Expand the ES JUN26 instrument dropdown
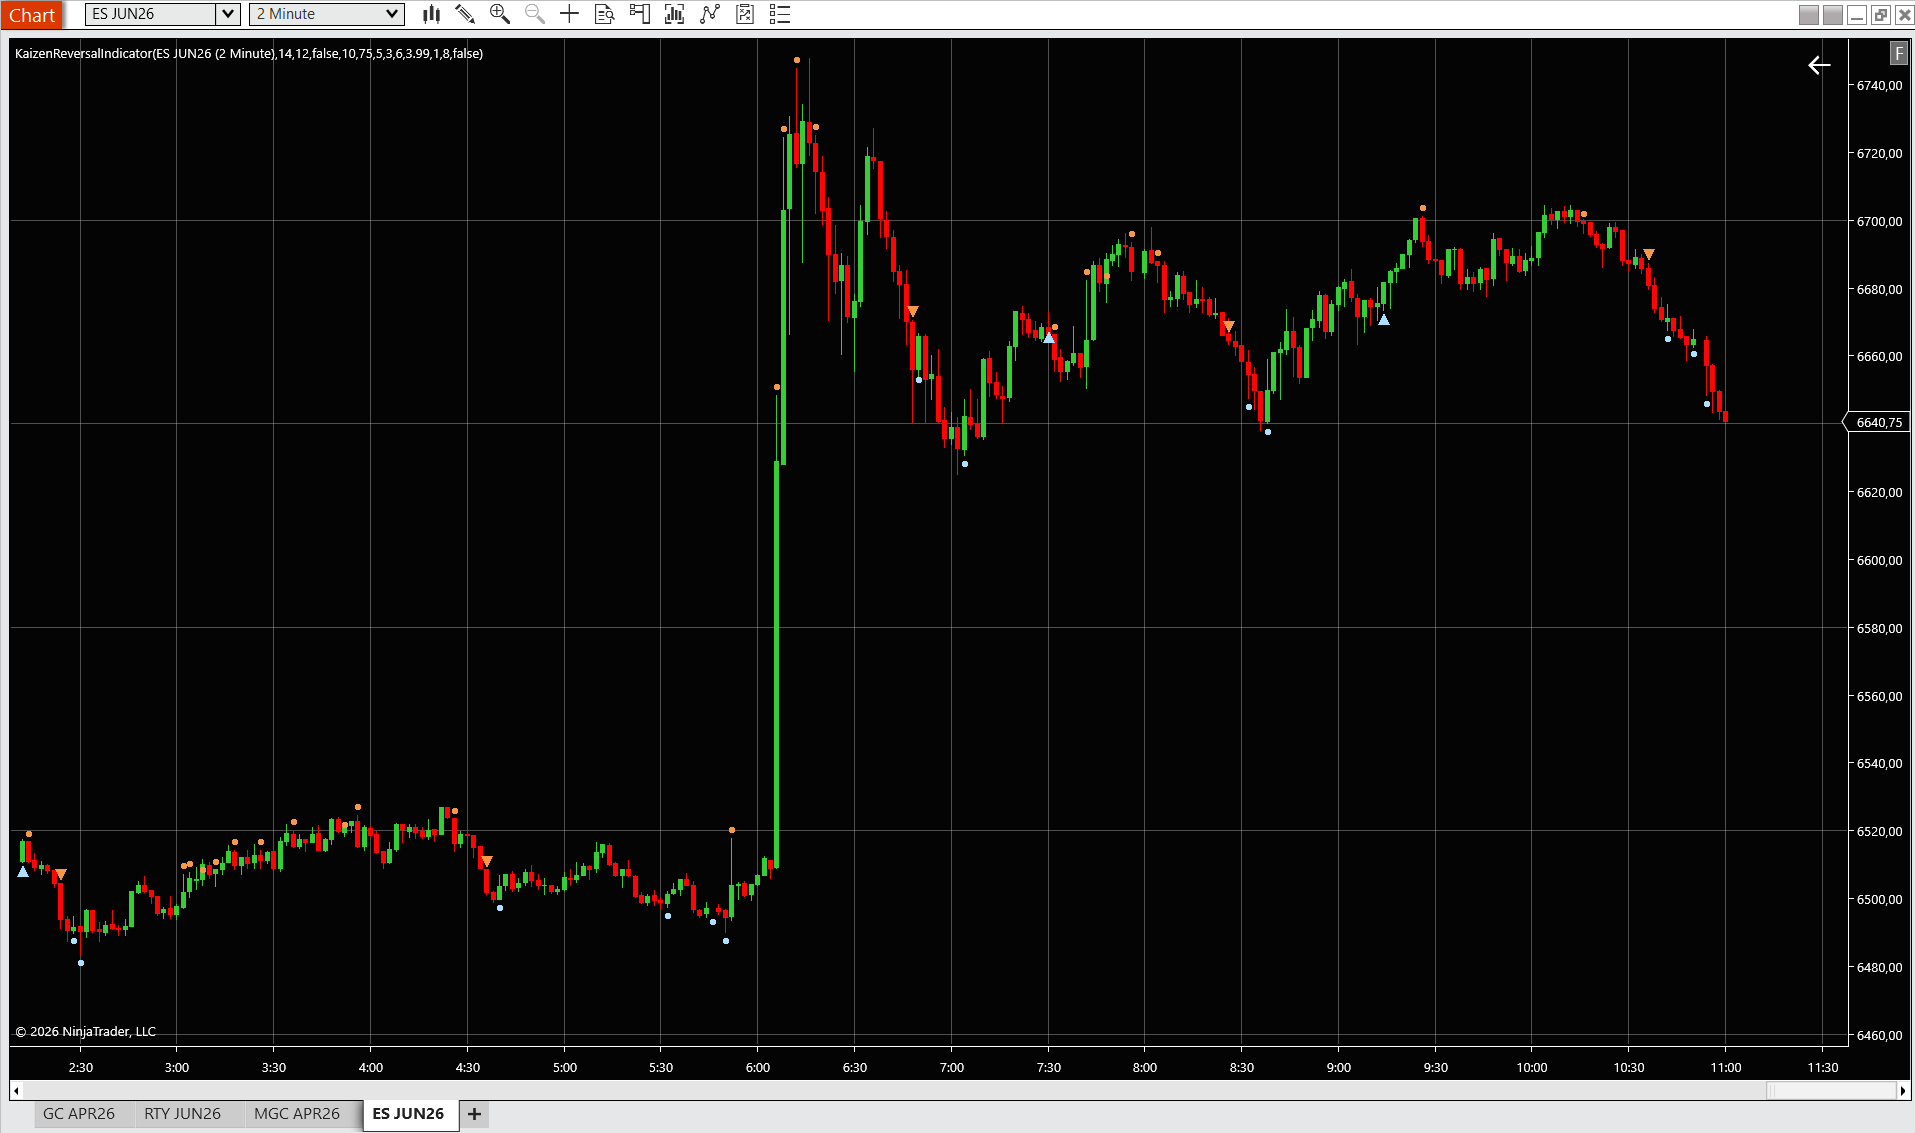The height and width of the screenshot is (1133, 1915). coord(228,14)
